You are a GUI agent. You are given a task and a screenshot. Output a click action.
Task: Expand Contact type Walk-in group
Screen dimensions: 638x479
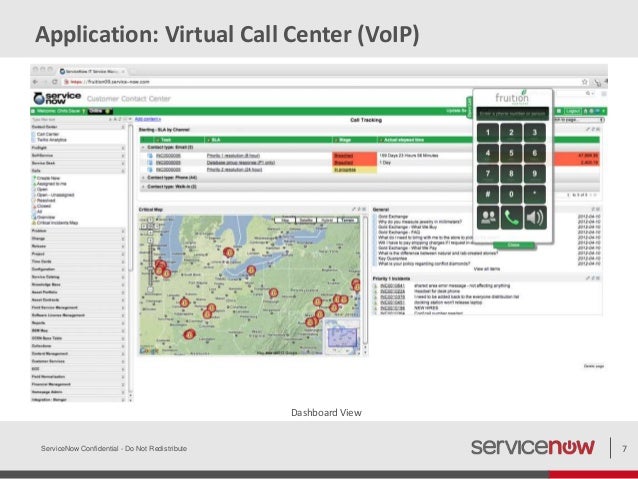coord(144,187)
